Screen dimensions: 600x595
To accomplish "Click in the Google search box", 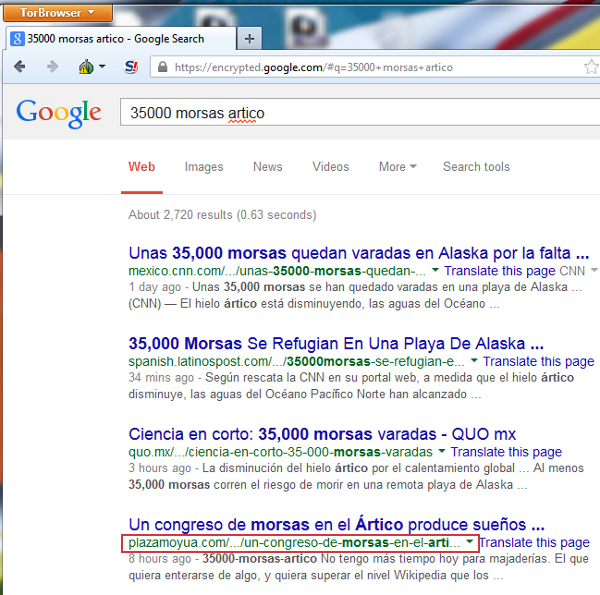I will pos(350,113).
